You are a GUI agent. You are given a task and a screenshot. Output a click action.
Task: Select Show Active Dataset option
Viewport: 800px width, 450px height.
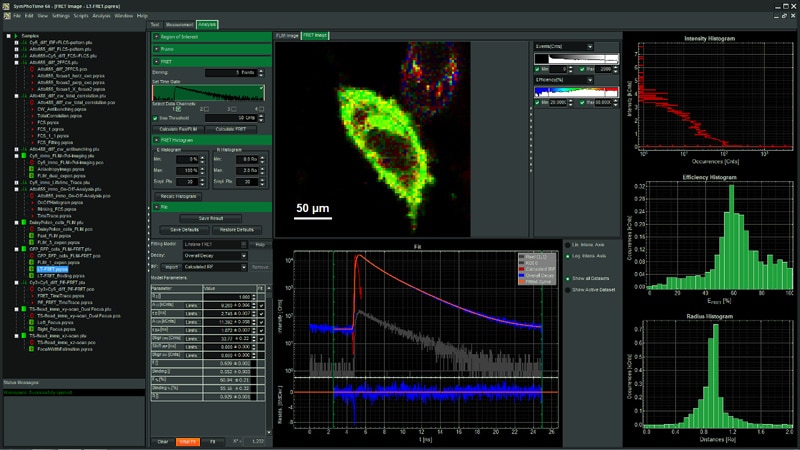(x=568, y=289)
